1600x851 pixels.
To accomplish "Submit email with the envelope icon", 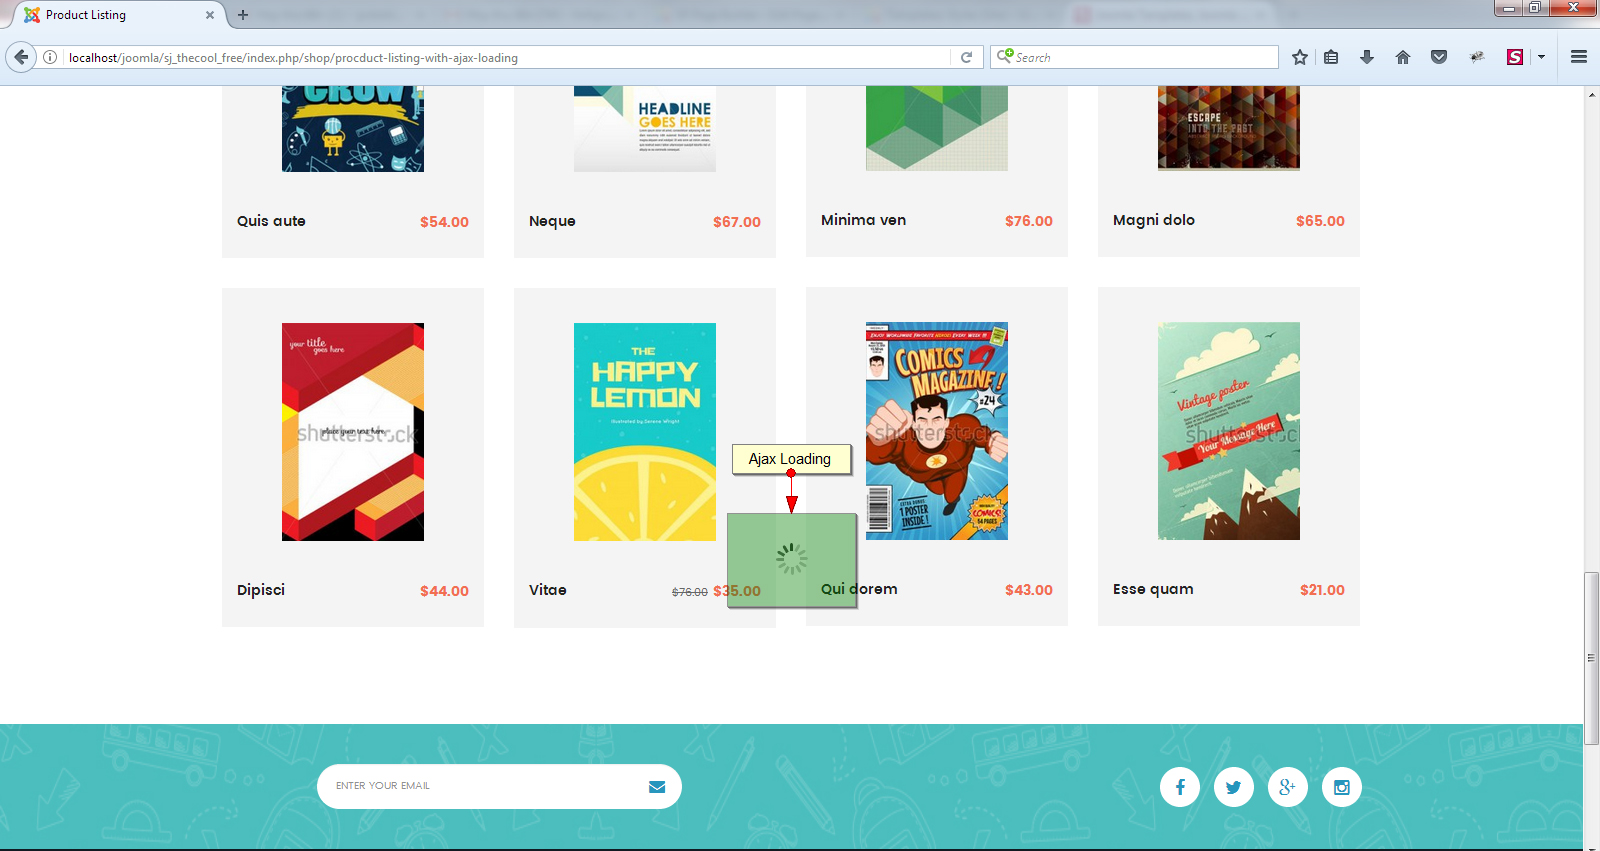I will click(x=657, y=787).
